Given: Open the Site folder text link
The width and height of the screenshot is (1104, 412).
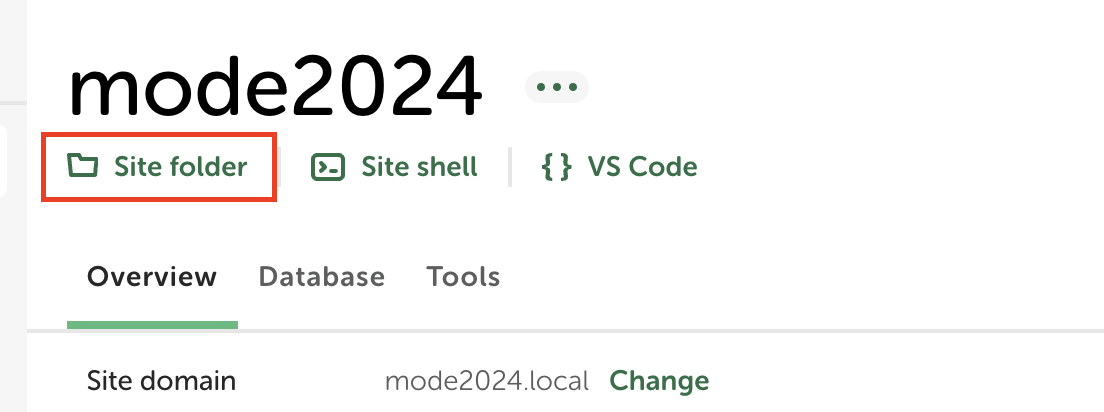Looking at the screenshot, I should pos(181,167).
